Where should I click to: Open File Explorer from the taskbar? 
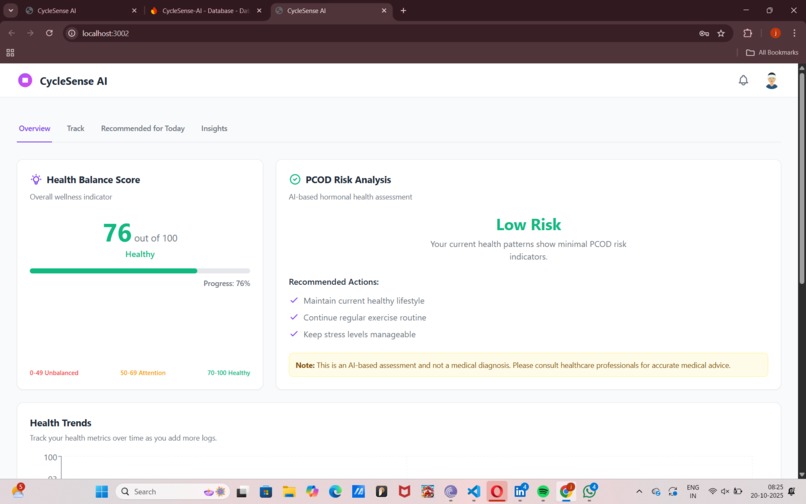289,492
